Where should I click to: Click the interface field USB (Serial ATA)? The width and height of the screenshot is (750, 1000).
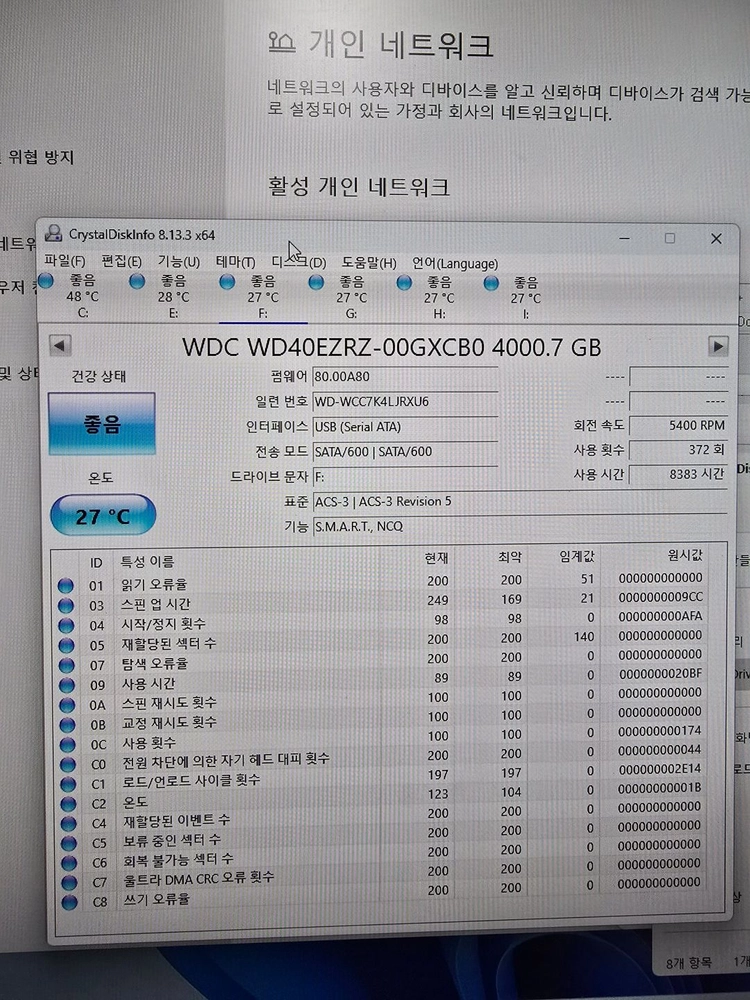pos(405,426)
